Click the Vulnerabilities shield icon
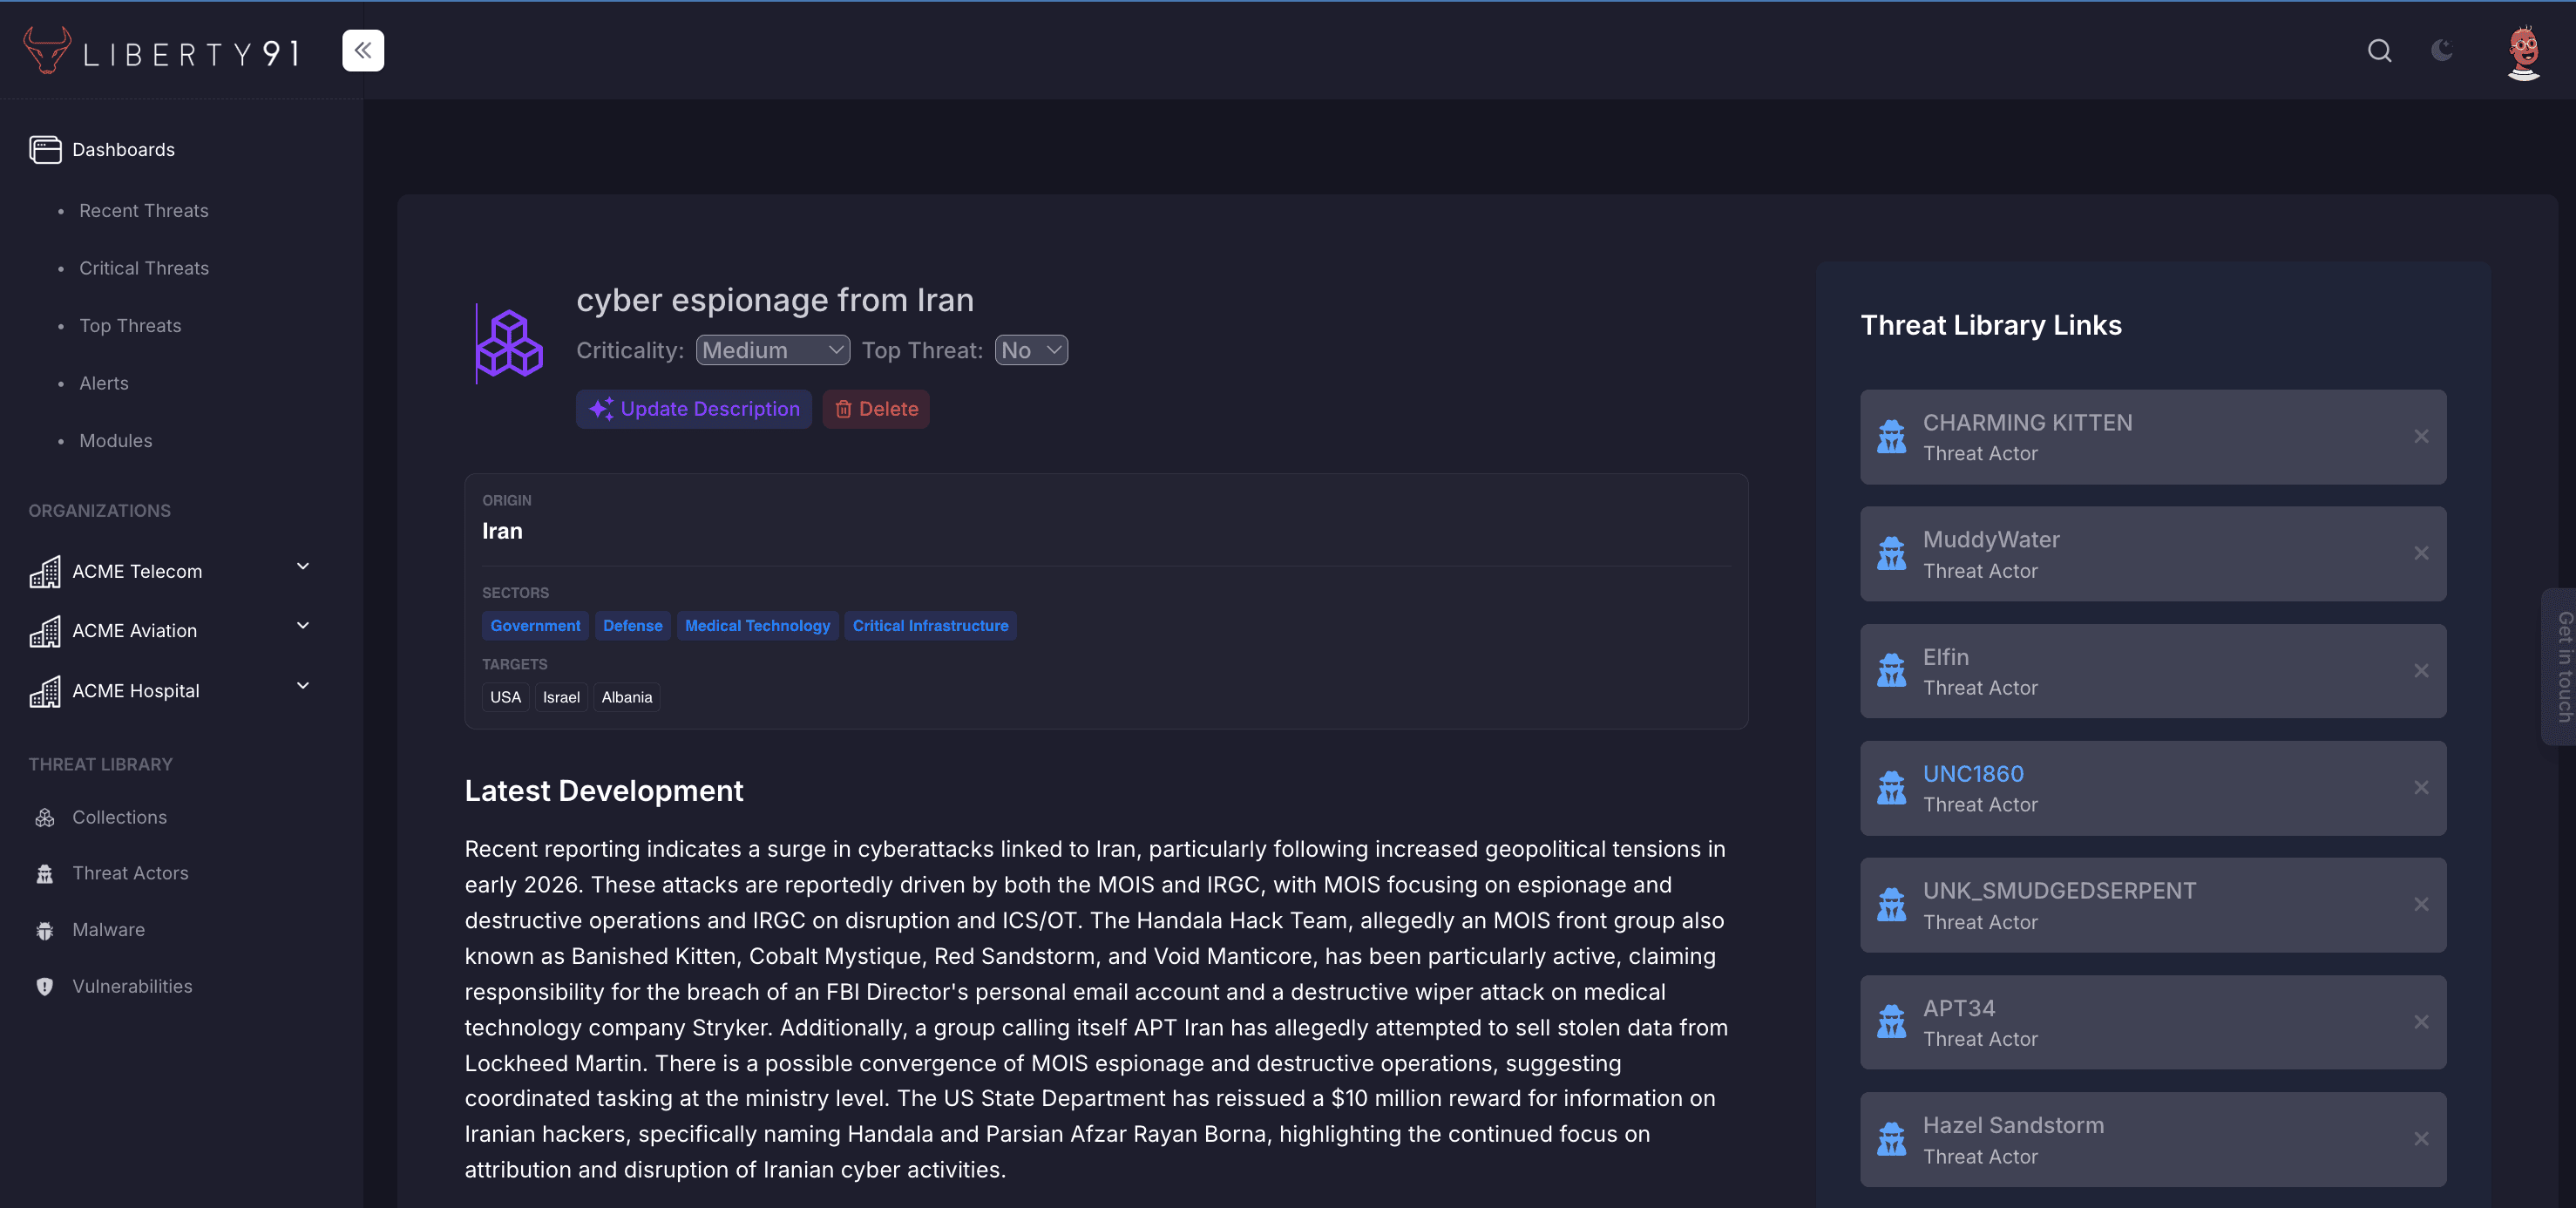This screenshot has width=2576, height=1208. pos(45,986)
